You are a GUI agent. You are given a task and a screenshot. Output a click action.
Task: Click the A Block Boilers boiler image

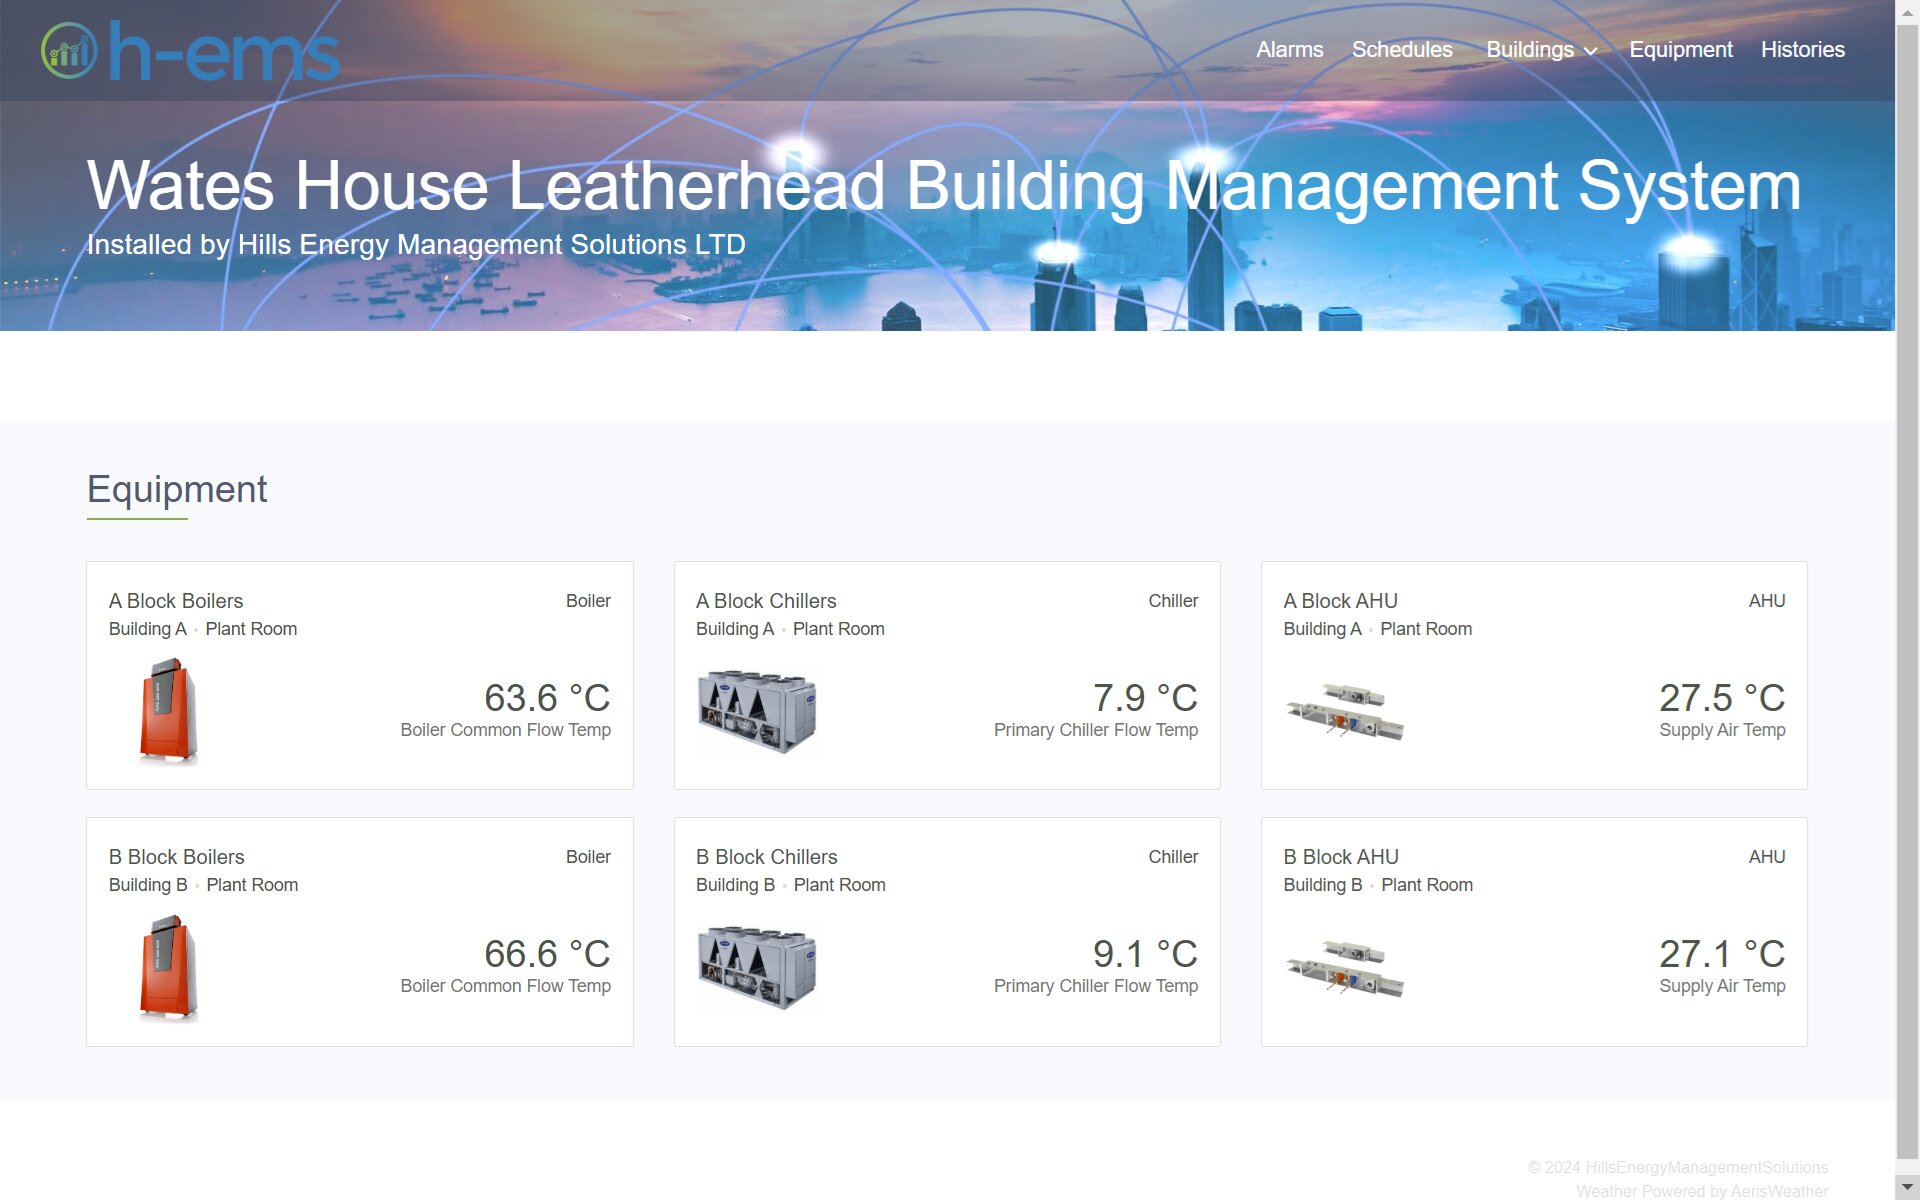[168, 711]
